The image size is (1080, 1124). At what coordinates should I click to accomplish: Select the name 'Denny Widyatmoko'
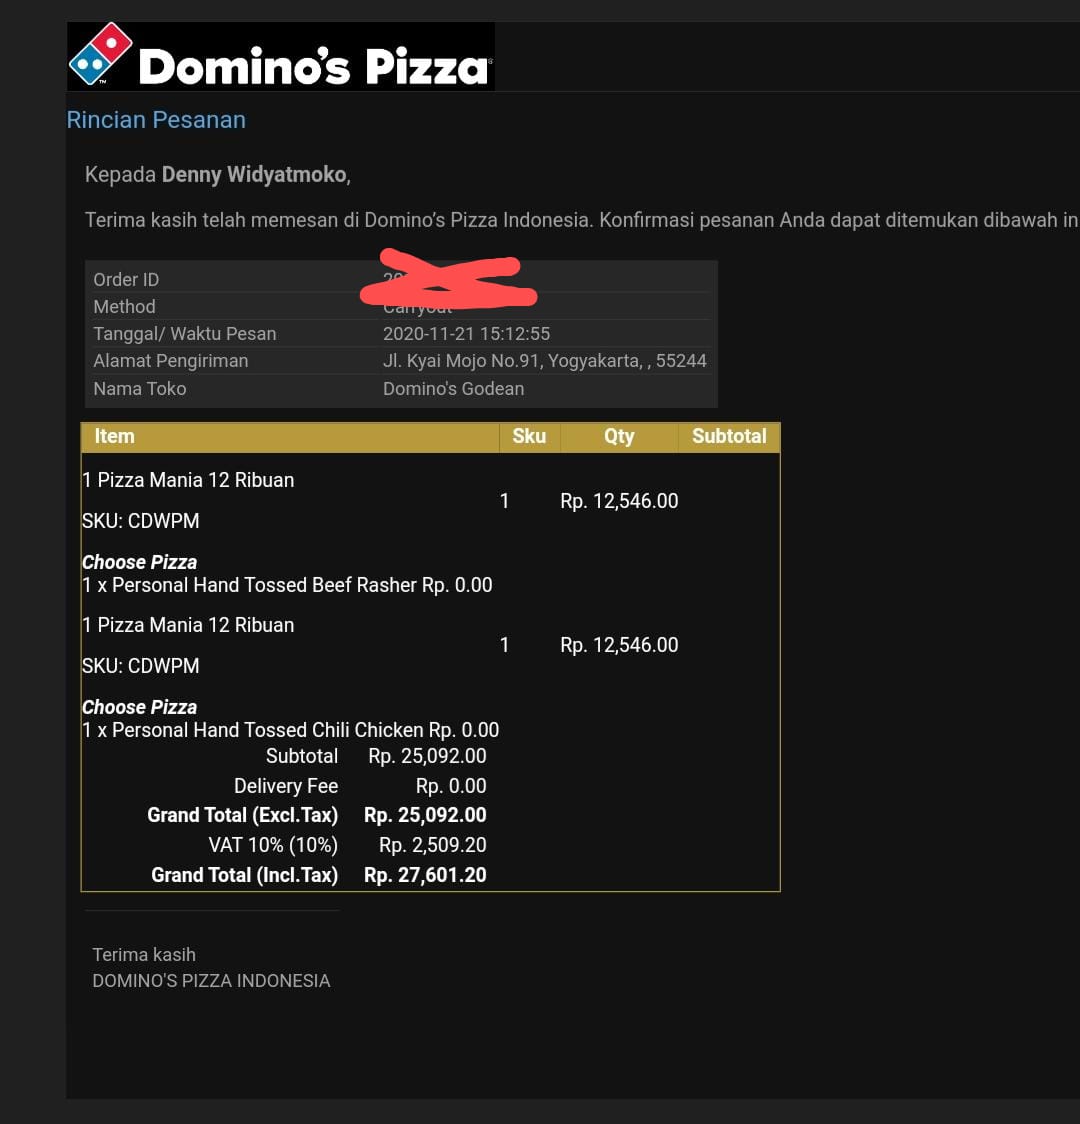254,174
